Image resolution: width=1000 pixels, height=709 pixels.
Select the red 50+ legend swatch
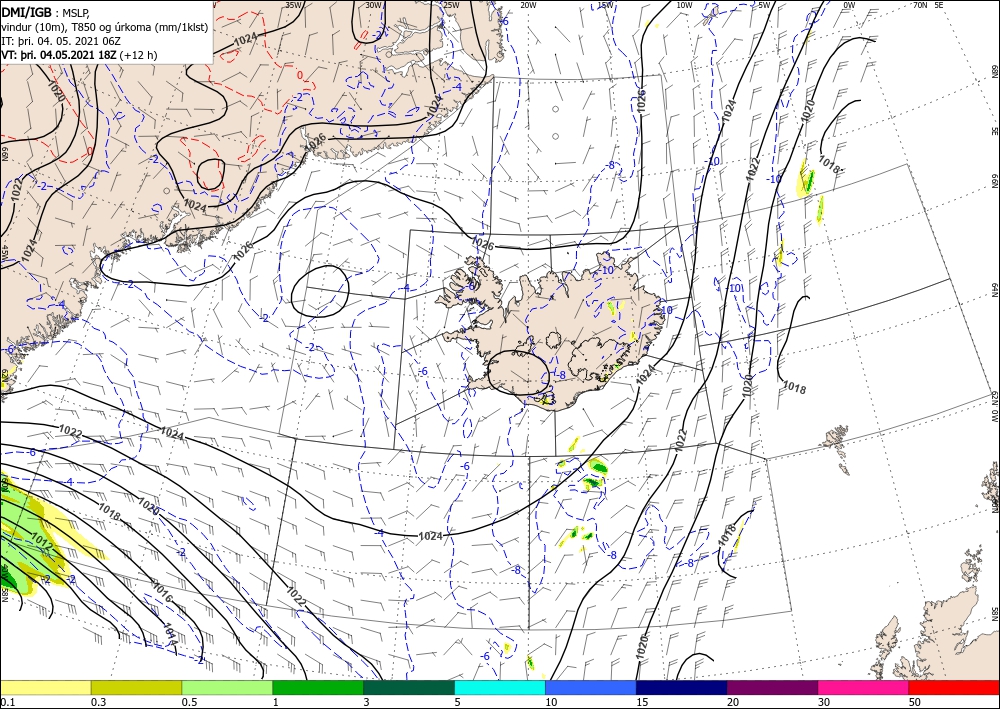tap(954, 687)
